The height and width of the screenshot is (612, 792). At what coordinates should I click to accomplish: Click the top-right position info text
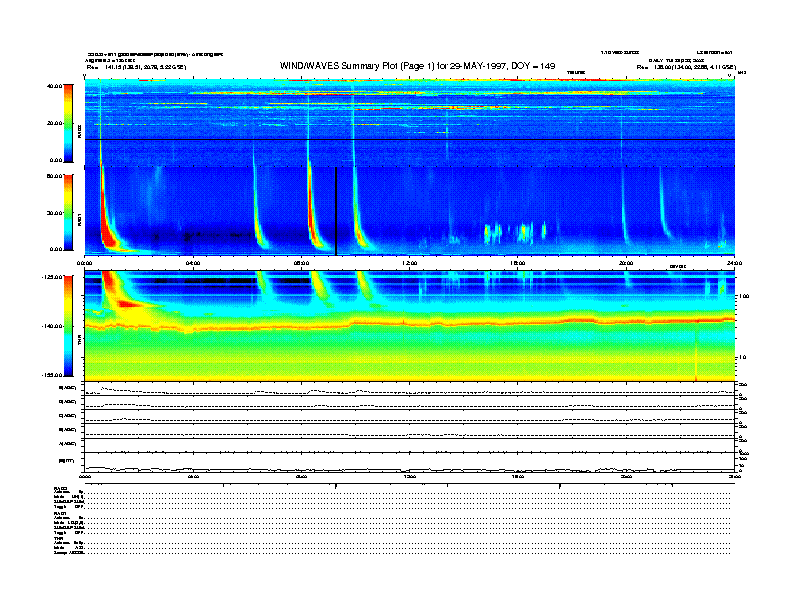[x=686, y=67]
